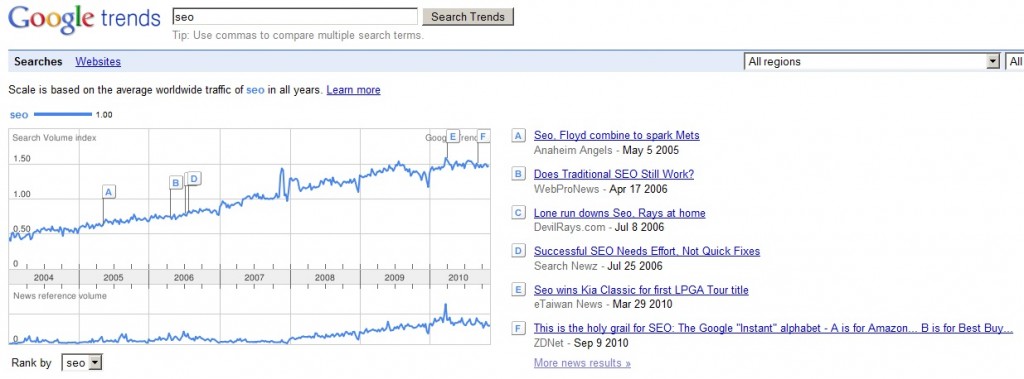Select marker D flag on the chart
The height and width of the screenshot is (379, 1024).
tap(194, 178)
